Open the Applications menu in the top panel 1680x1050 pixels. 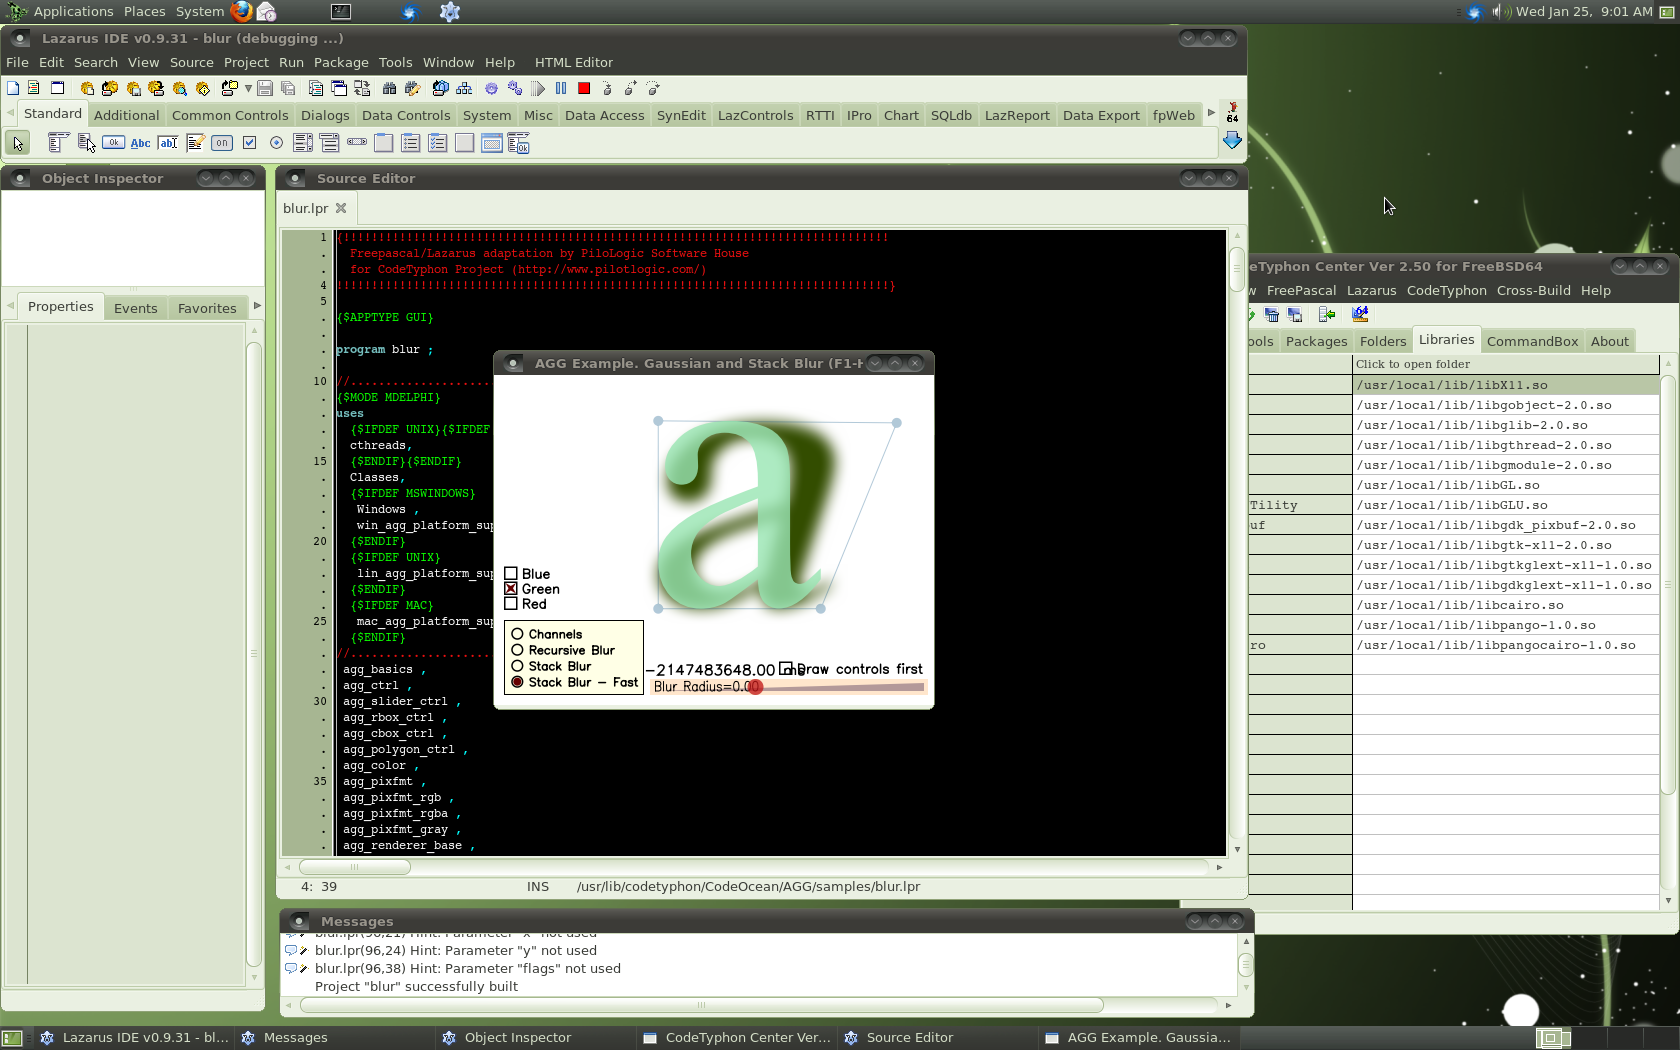[x=62, y=12]
